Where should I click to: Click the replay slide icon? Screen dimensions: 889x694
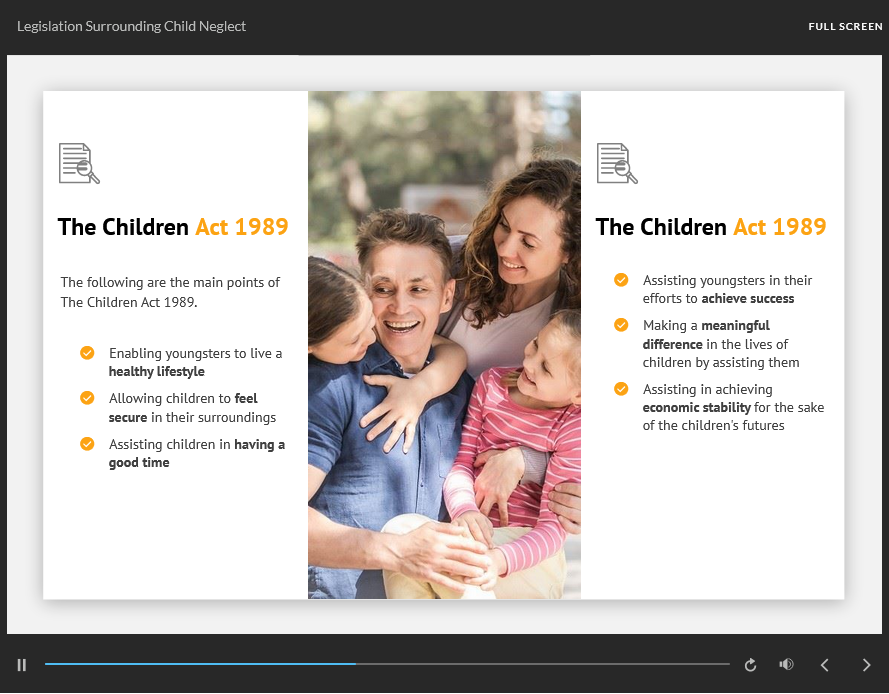[750, 665]
